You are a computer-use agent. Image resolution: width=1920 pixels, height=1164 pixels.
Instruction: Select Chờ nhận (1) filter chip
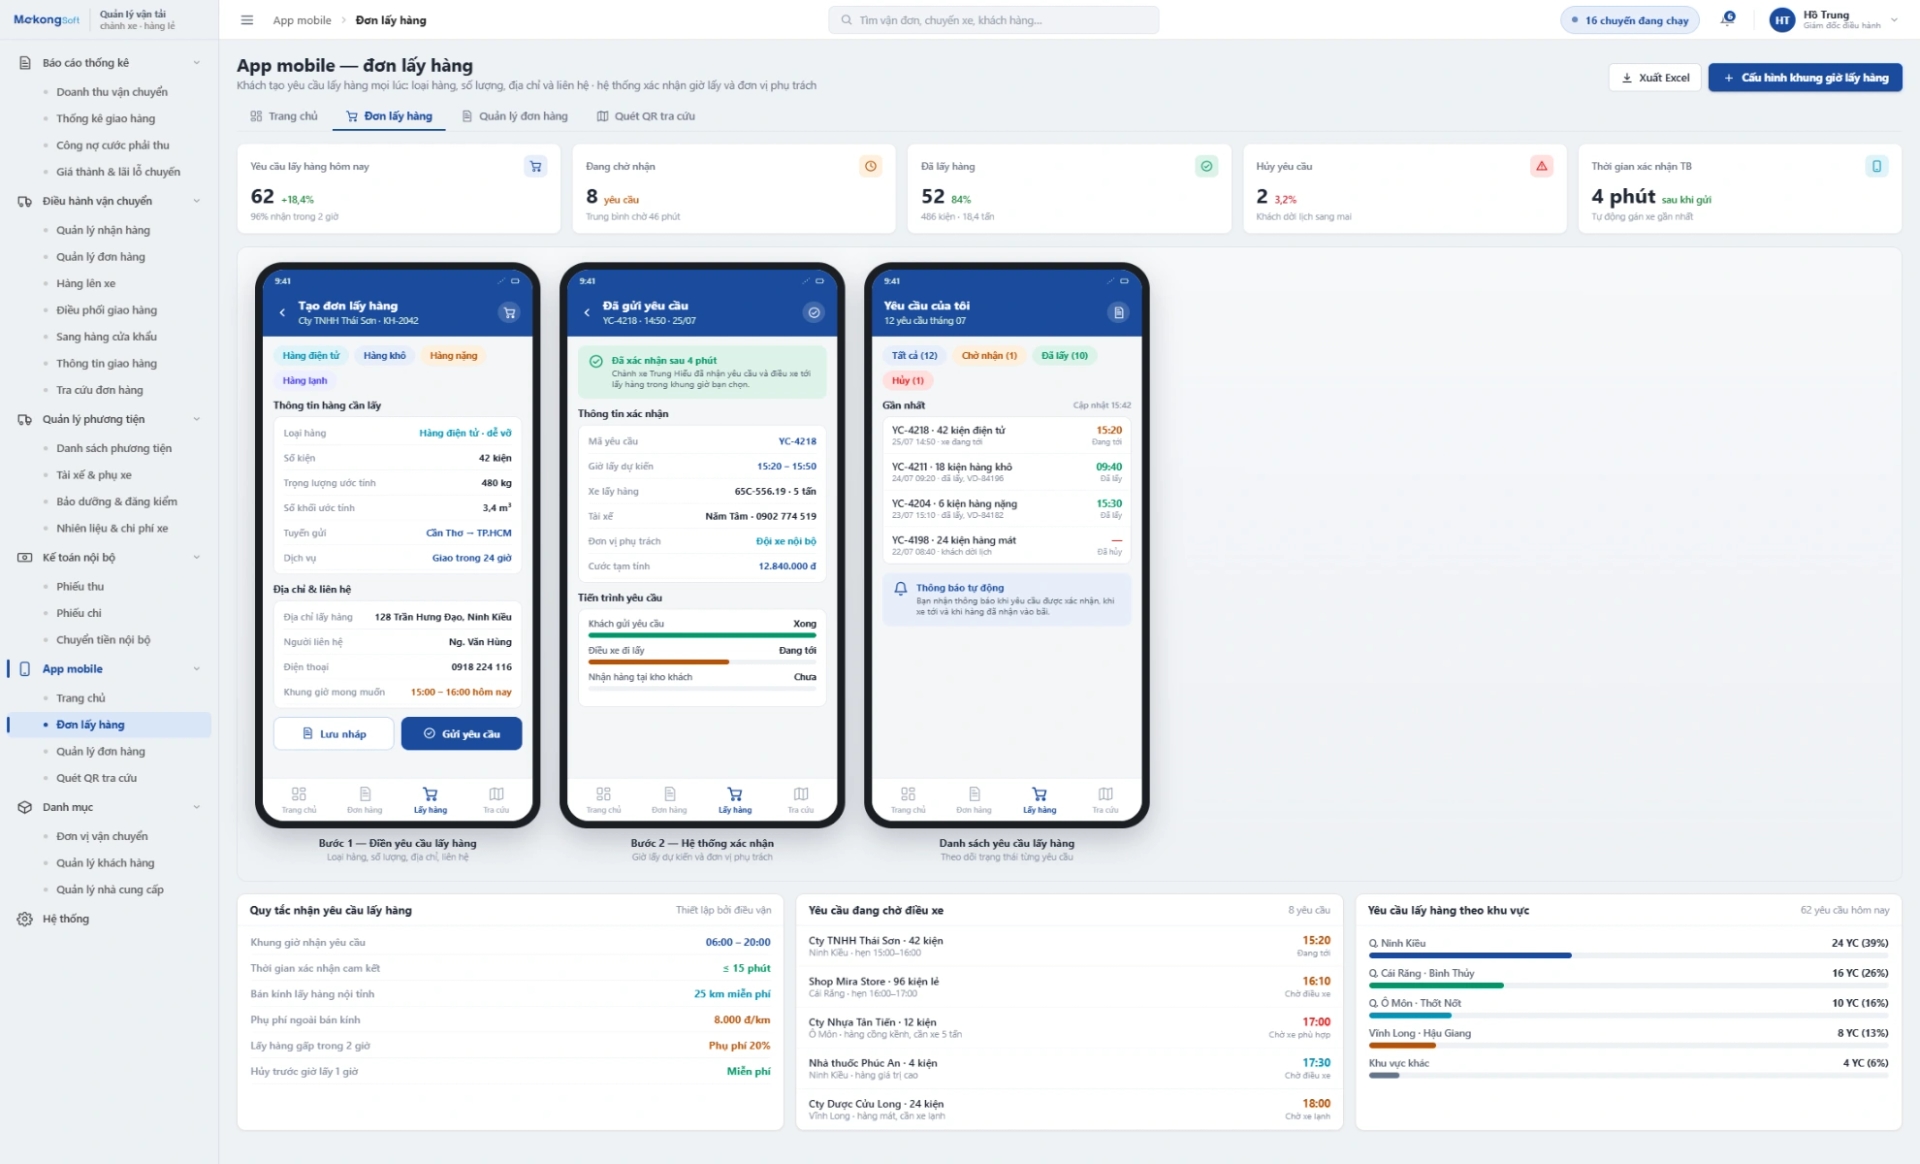tap(989, 356)
